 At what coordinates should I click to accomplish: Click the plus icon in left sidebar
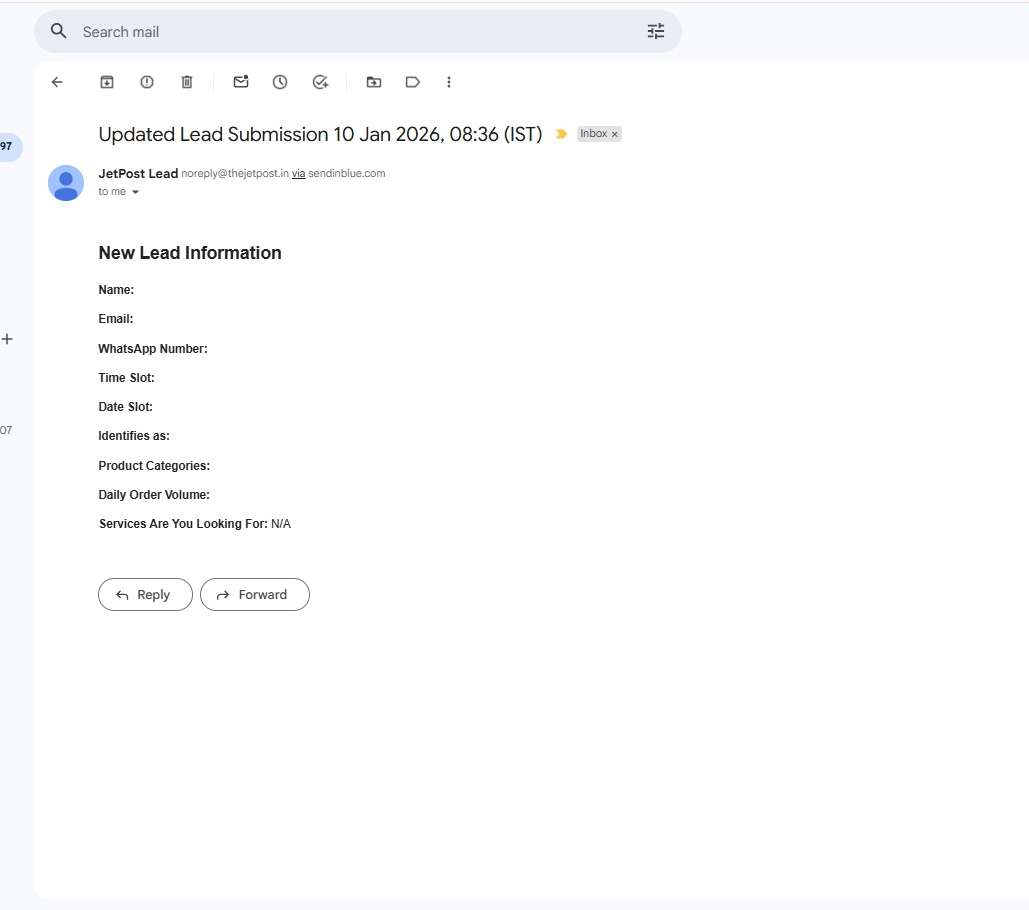(x=7, y=339)
